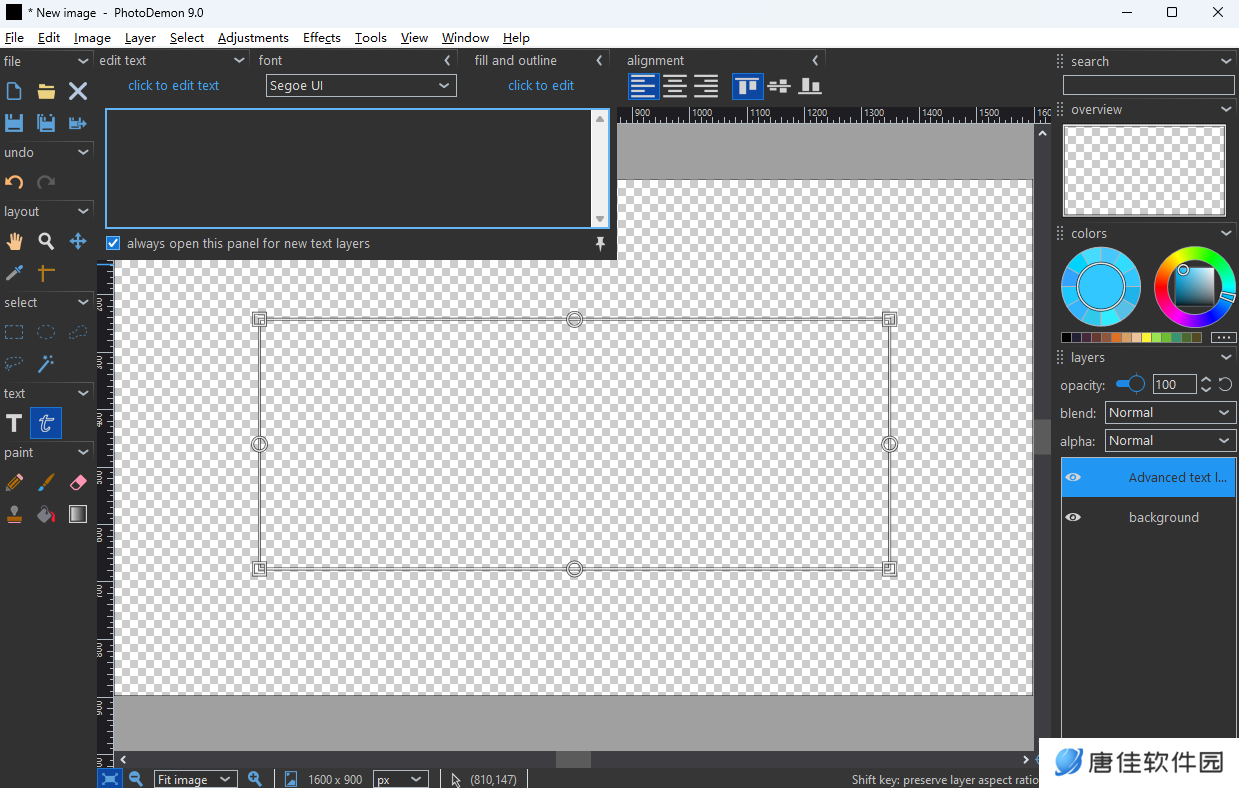
Task: Select the Magic wand tool
Action: (46, 363)
